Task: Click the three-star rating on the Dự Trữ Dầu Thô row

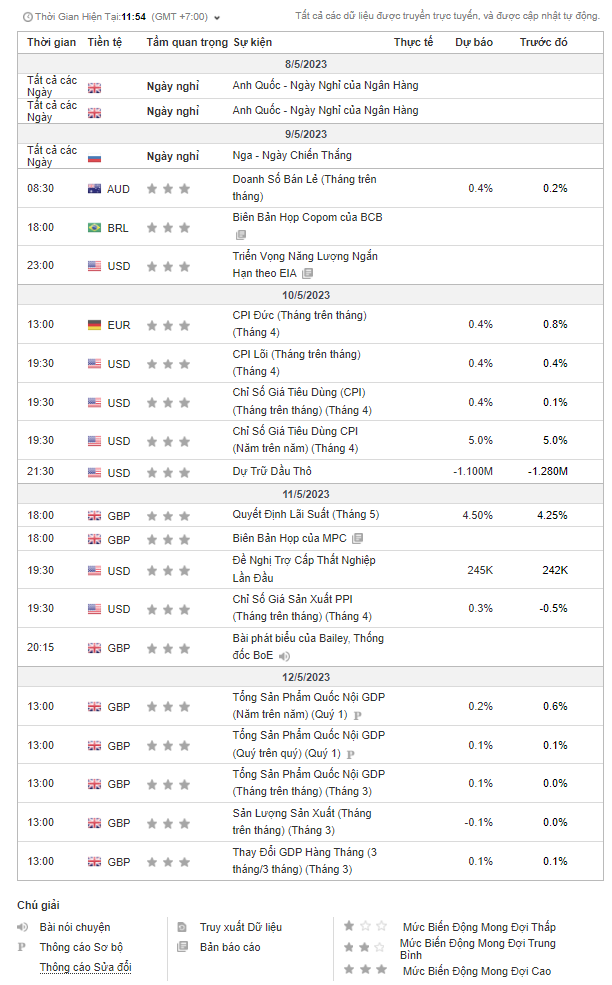Action: 168,473
